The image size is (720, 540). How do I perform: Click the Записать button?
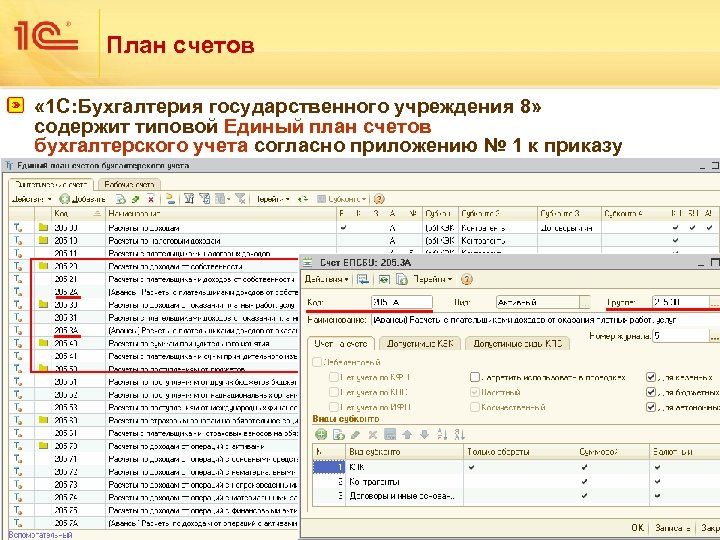[673, 528]
